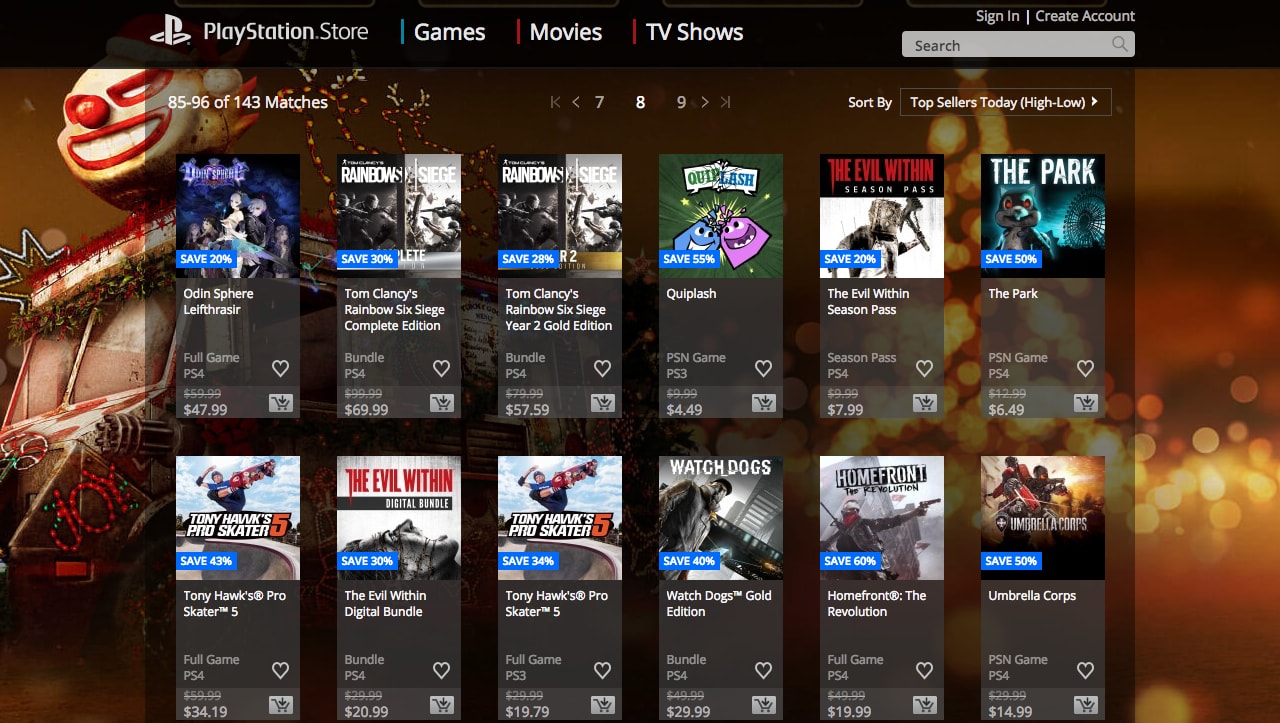Screen dimensions: 1280x723
Task: Click the $14.99 price of Umbrella Corps
Action: point(1011,712)
